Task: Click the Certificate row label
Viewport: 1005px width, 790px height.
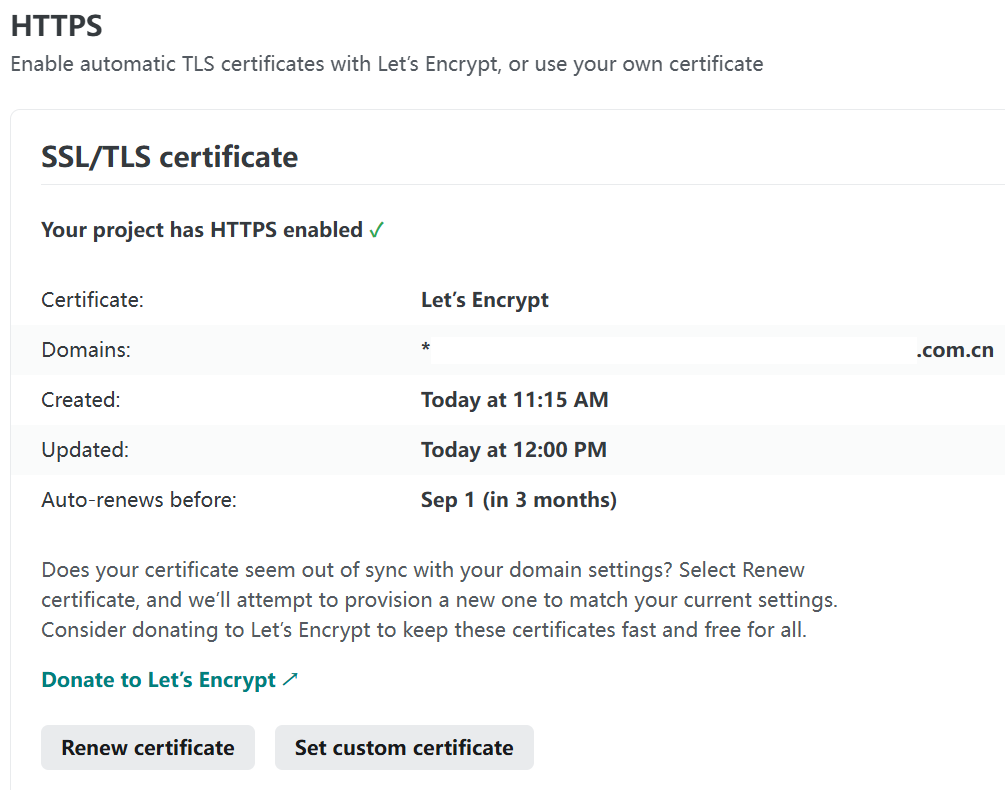Action: [92, 299]
